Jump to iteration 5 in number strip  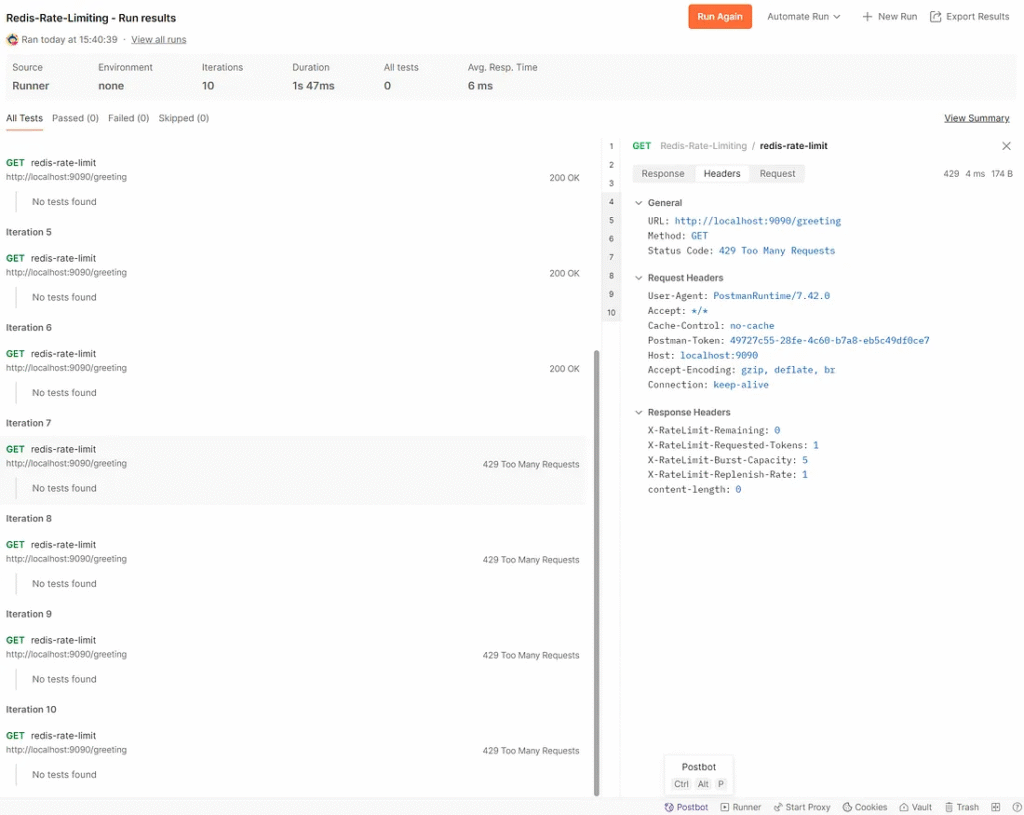tap(611, 221)
